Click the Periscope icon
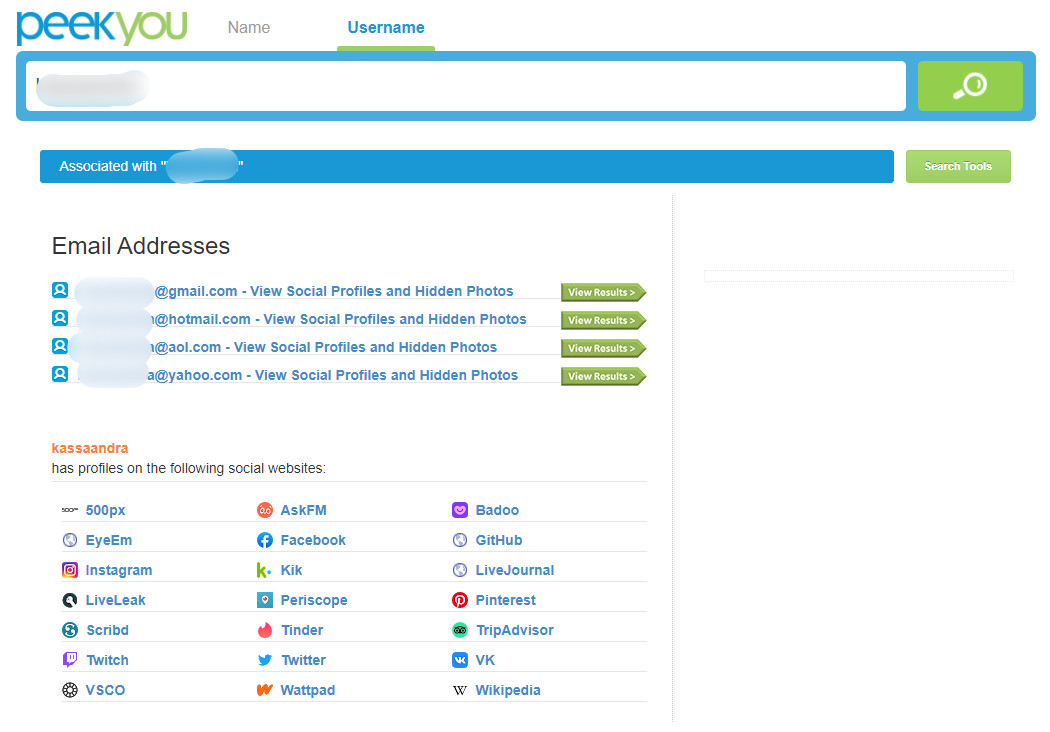1050x732 pixels. click(265, 600)
